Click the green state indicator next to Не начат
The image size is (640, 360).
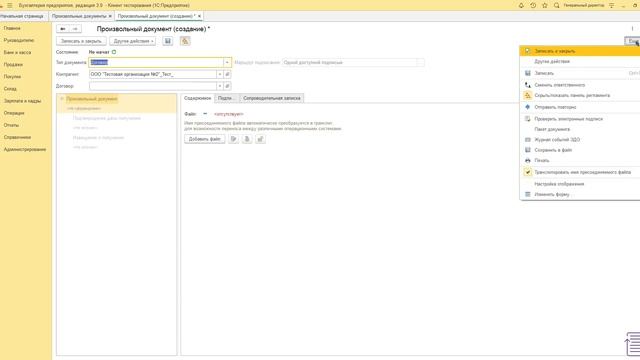tap(114, 52)
